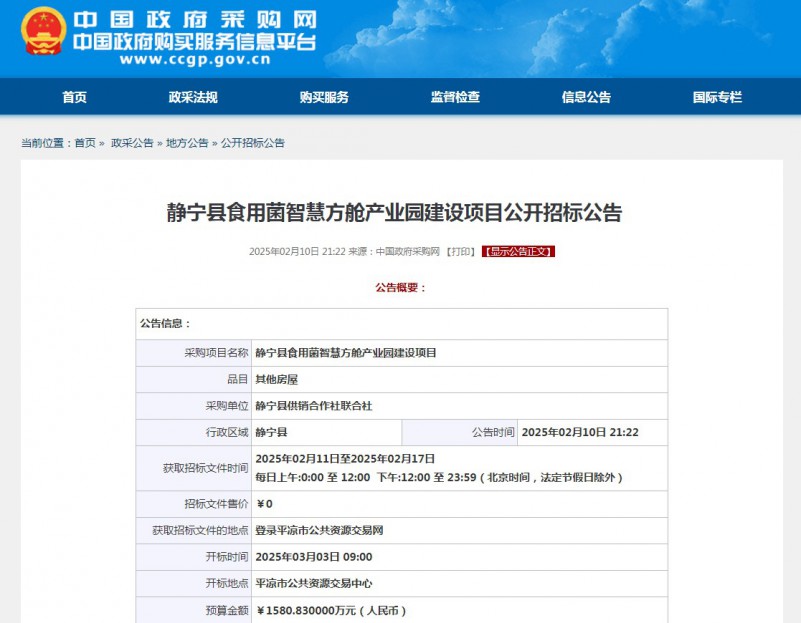Open the 地方公告 breadcrumb link
Image resolution: width=801 pixels, height=623 pixels.
[187, 143]
